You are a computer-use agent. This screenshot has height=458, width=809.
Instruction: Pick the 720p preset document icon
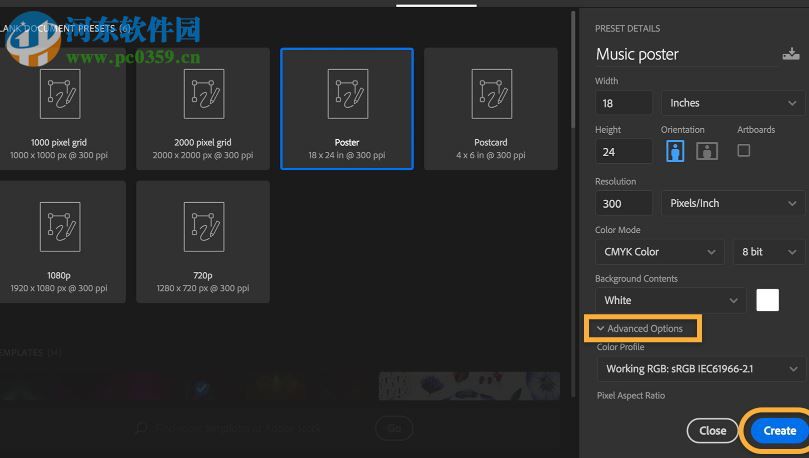[x=204, y=227]
